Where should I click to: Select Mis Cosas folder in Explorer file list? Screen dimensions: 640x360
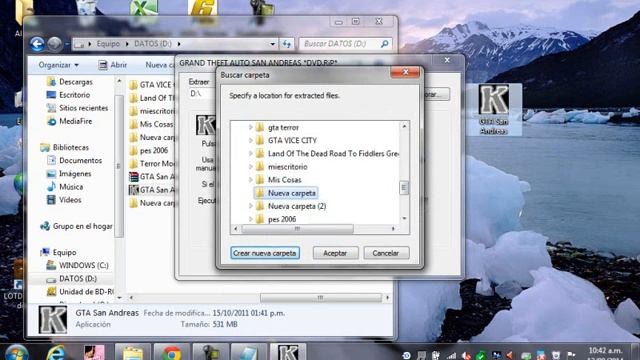(x=151, y=124)
